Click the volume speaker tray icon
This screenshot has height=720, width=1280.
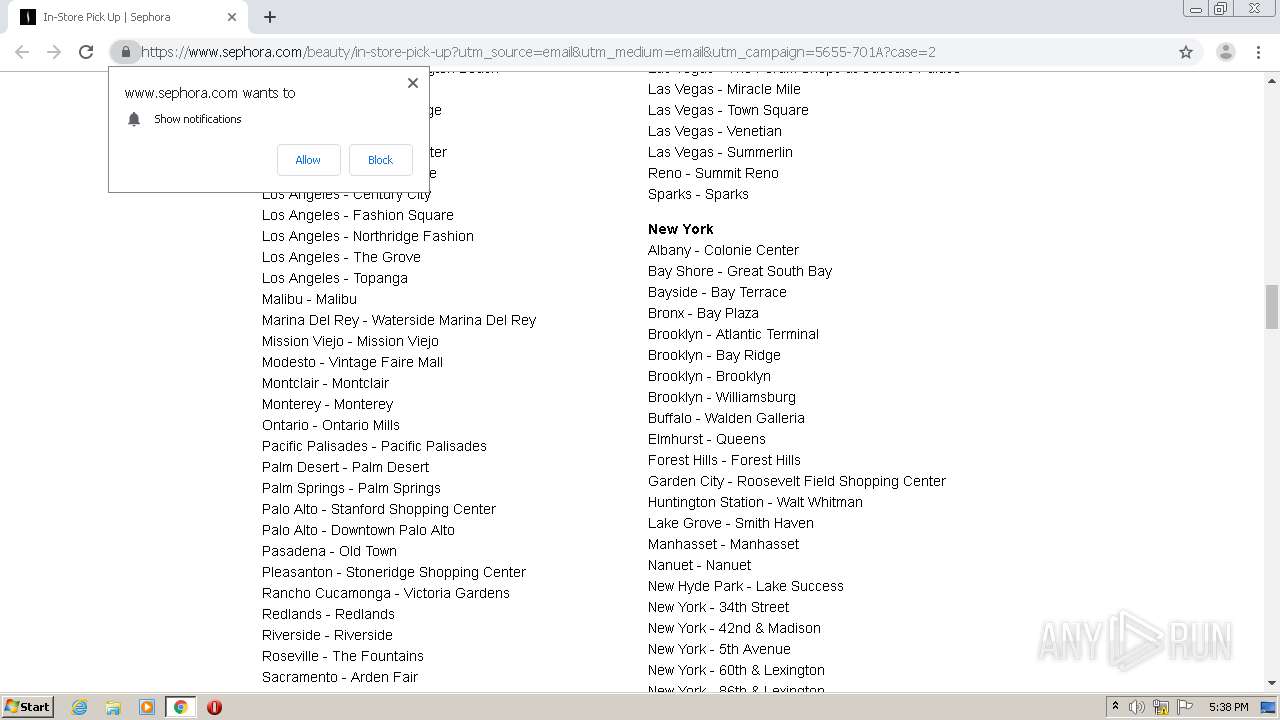pos(1137,707)
